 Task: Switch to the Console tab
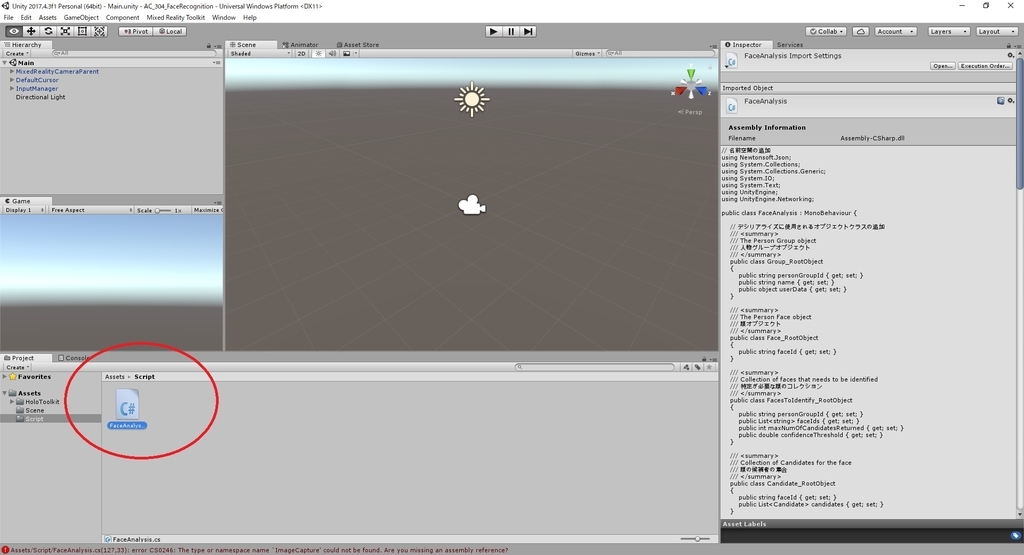(73, 358)
